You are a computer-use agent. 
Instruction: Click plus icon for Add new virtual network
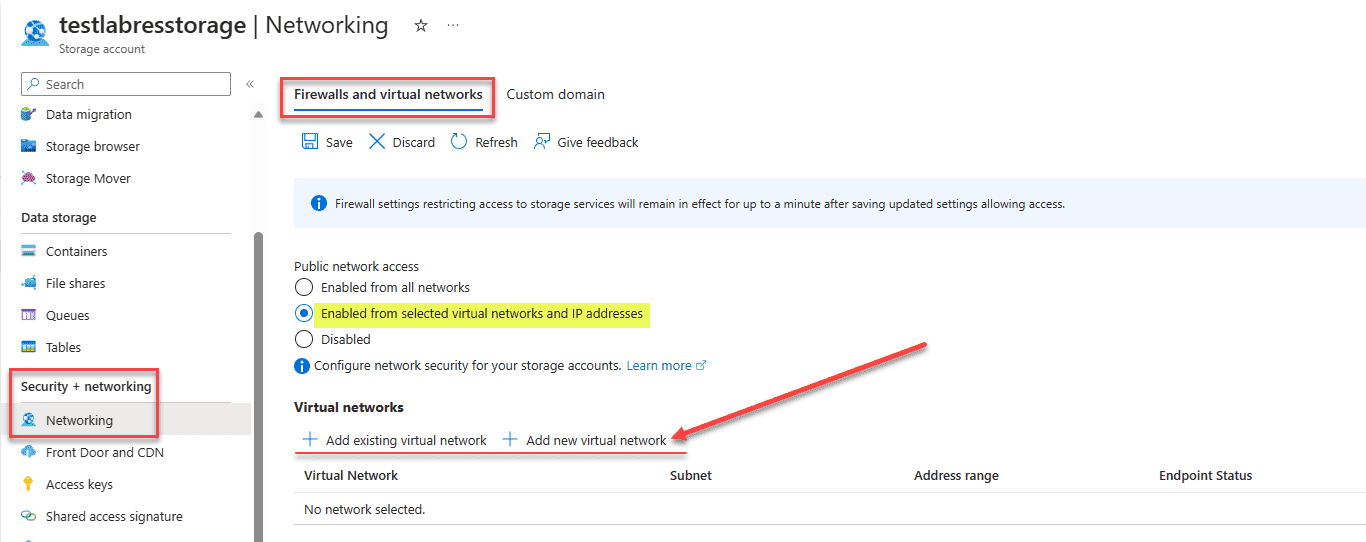click(510, 440)
